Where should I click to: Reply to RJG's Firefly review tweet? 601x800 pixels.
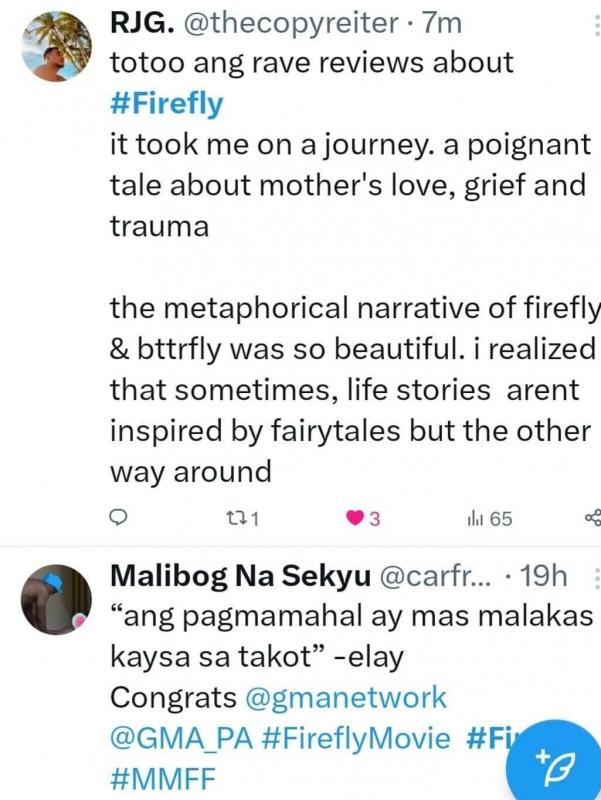coord(119,518)
